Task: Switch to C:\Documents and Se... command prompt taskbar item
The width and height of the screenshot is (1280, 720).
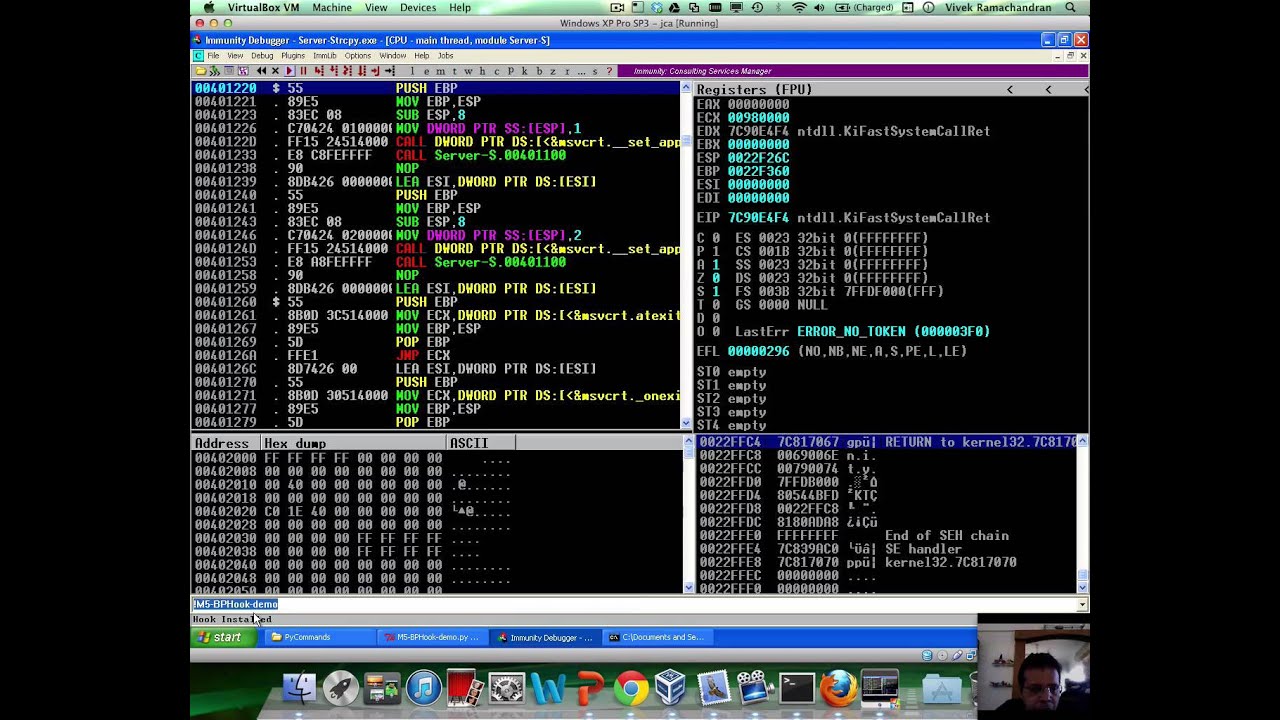Action: [x=658, y=637]
